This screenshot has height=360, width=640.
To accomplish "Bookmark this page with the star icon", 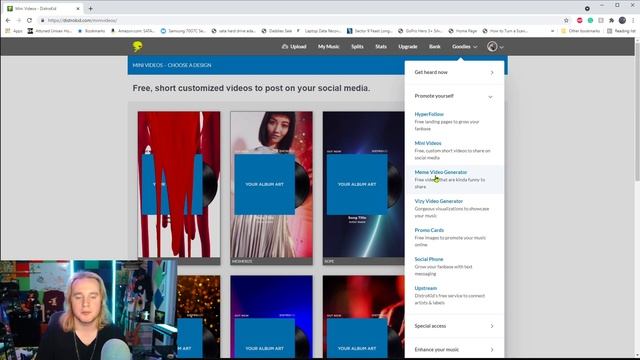I will click(x=566, y=20).
